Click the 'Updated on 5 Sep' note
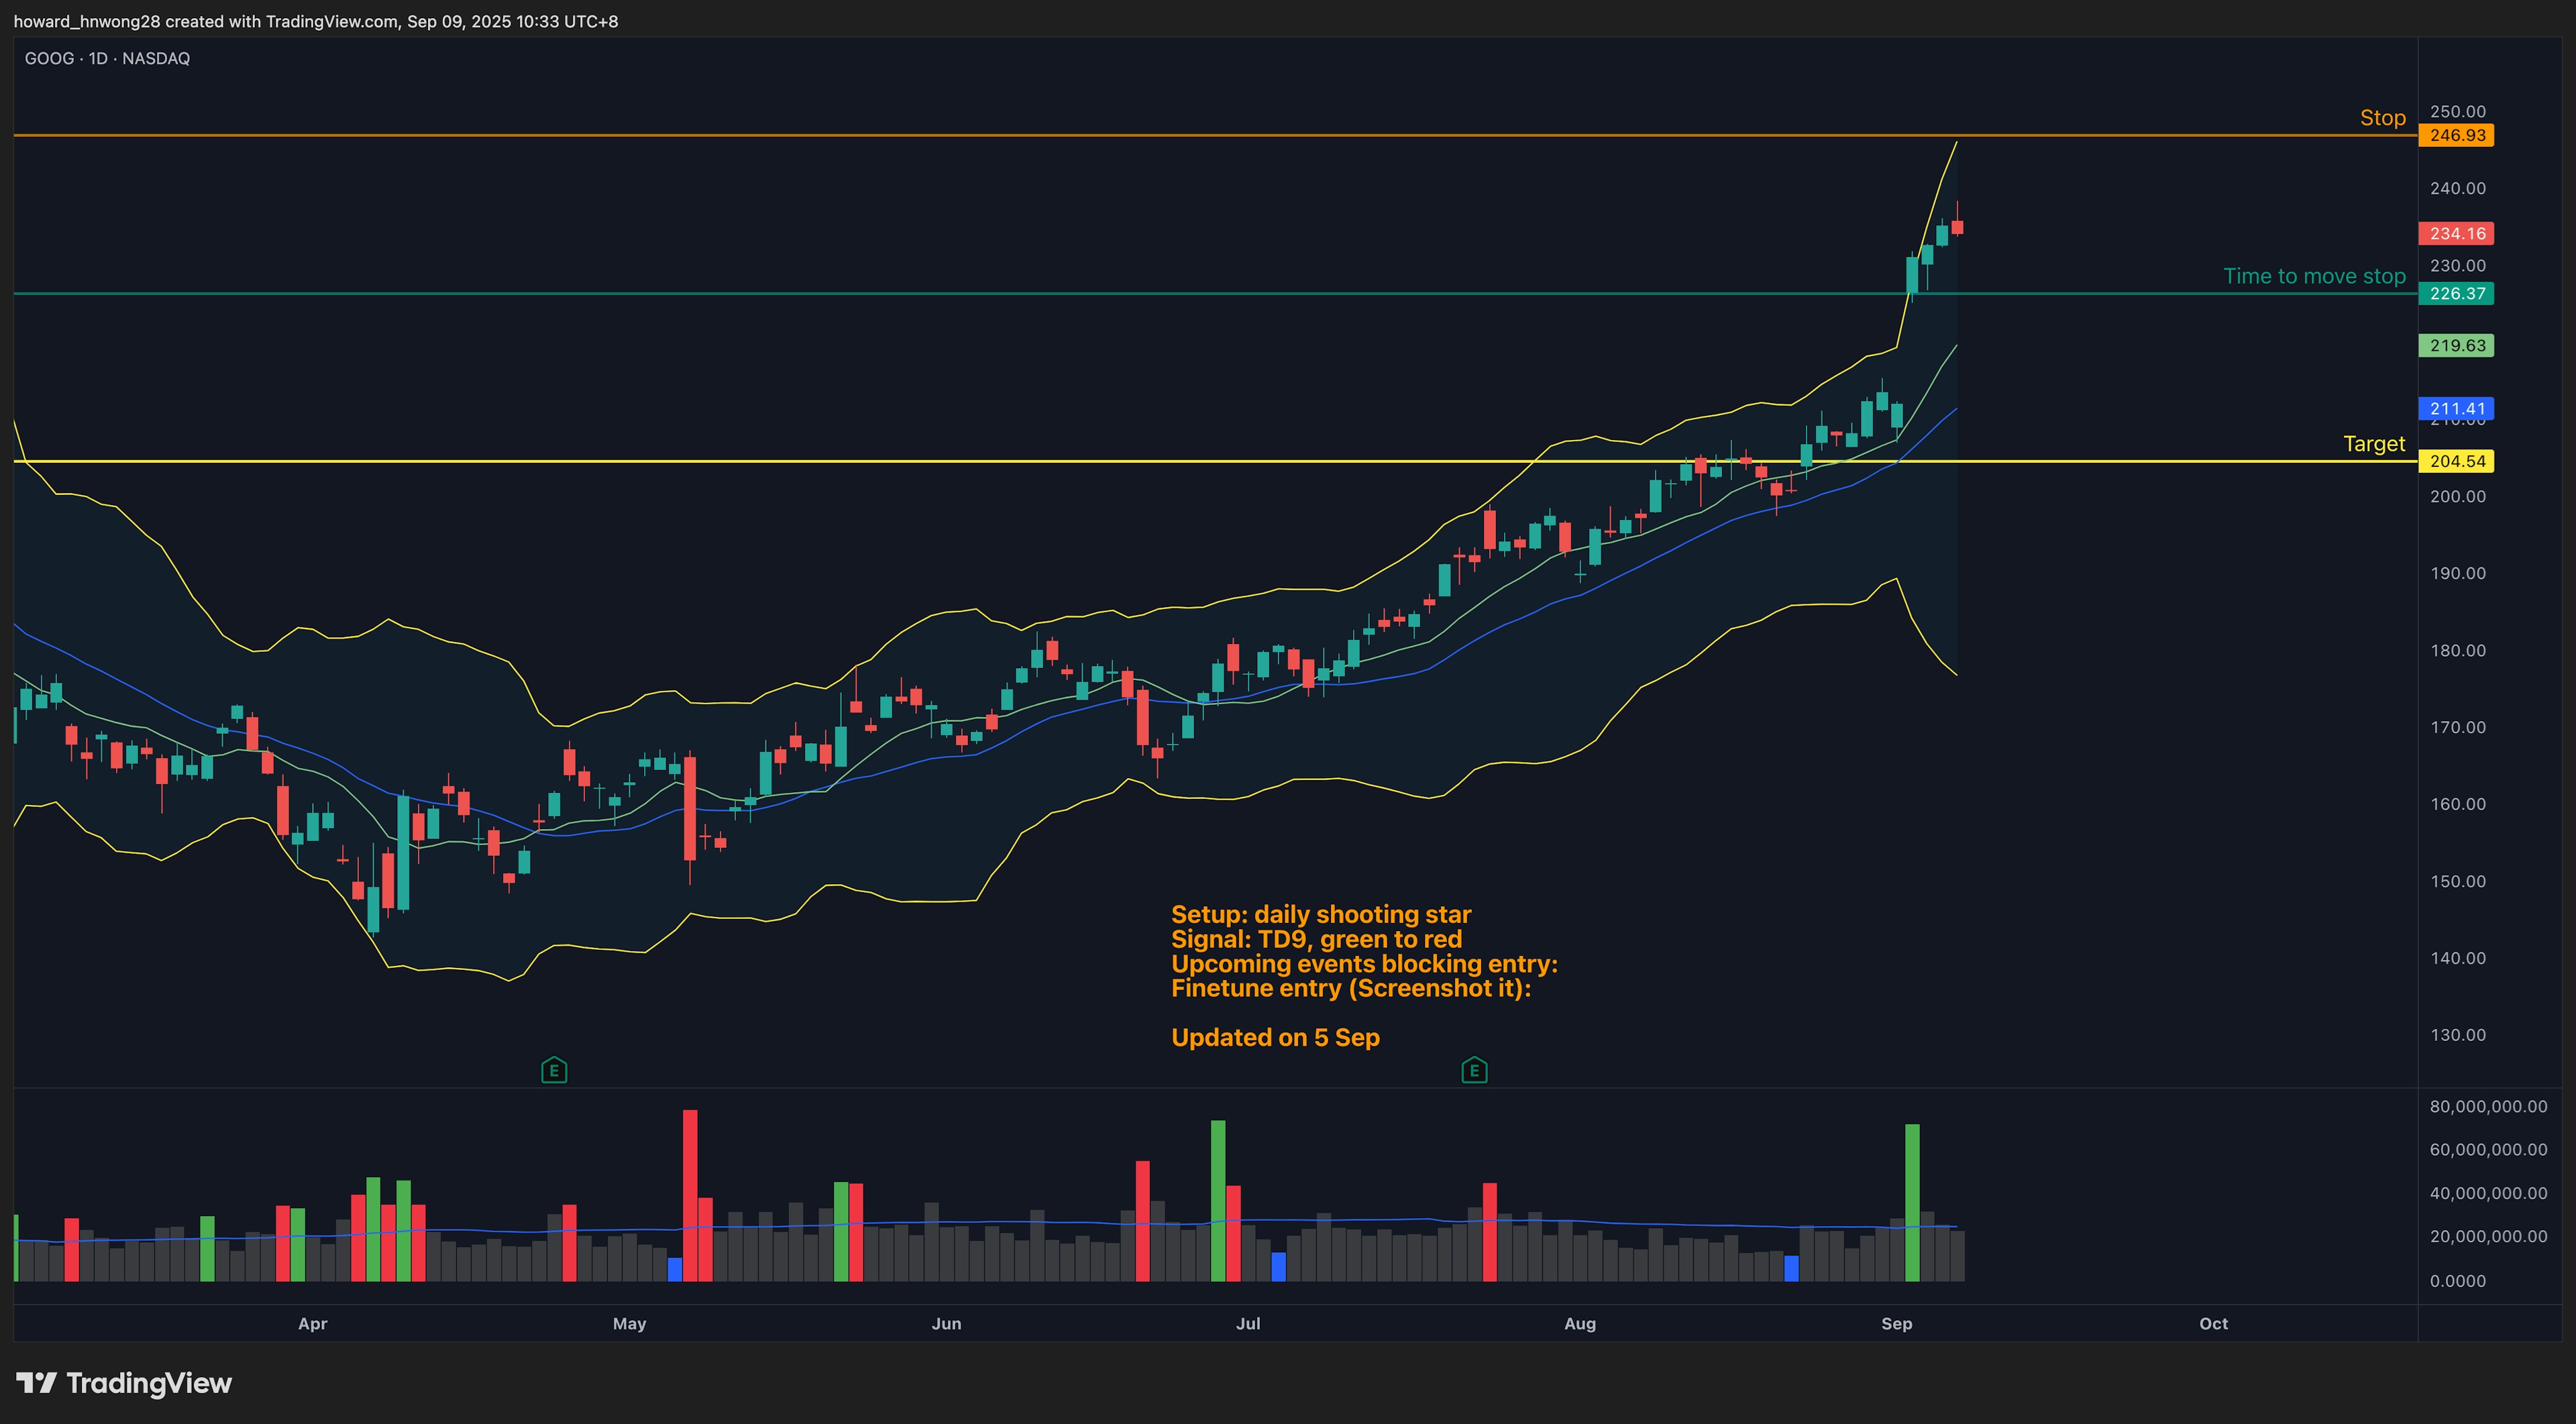The width and height of the screenshot is (2576, 1424). pyautogui.click(x=1275, y=1037)
